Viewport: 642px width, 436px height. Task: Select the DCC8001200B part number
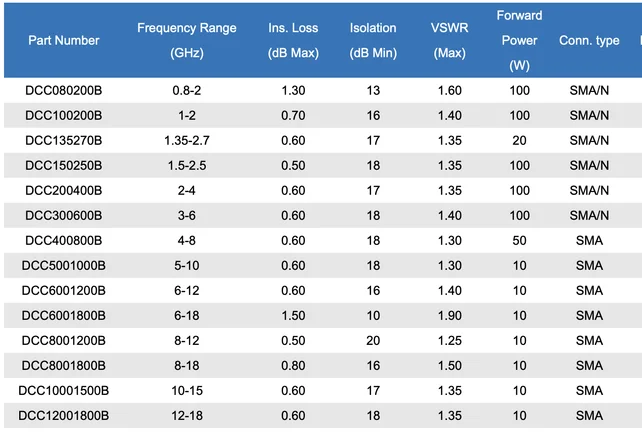64,341
